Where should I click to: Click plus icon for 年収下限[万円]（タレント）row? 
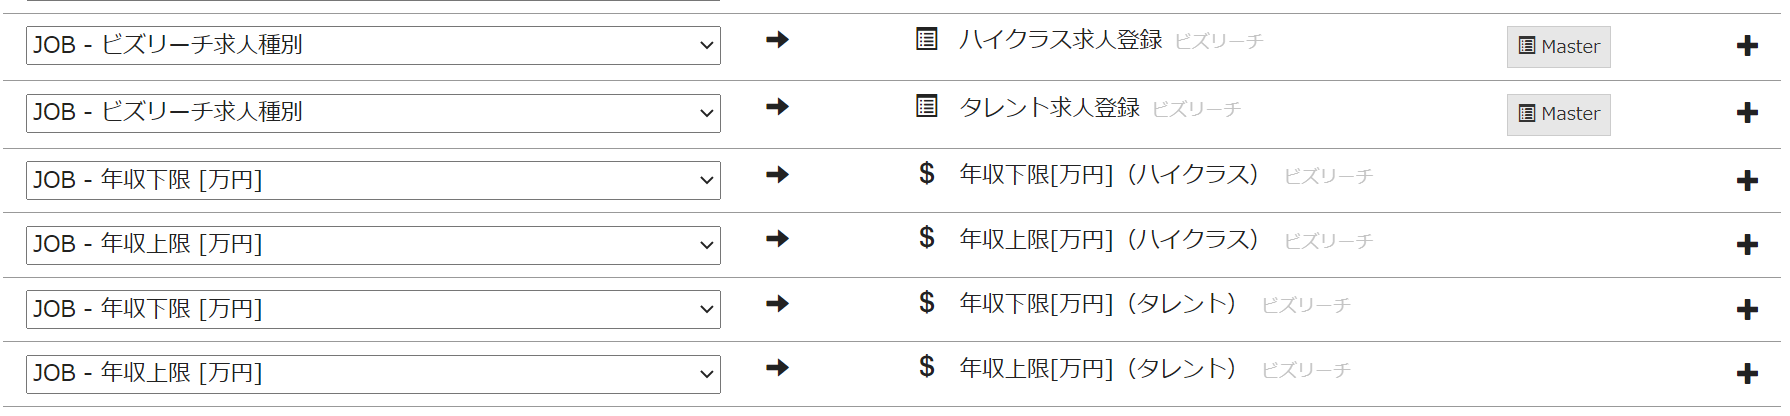[x=1747, y=310]
